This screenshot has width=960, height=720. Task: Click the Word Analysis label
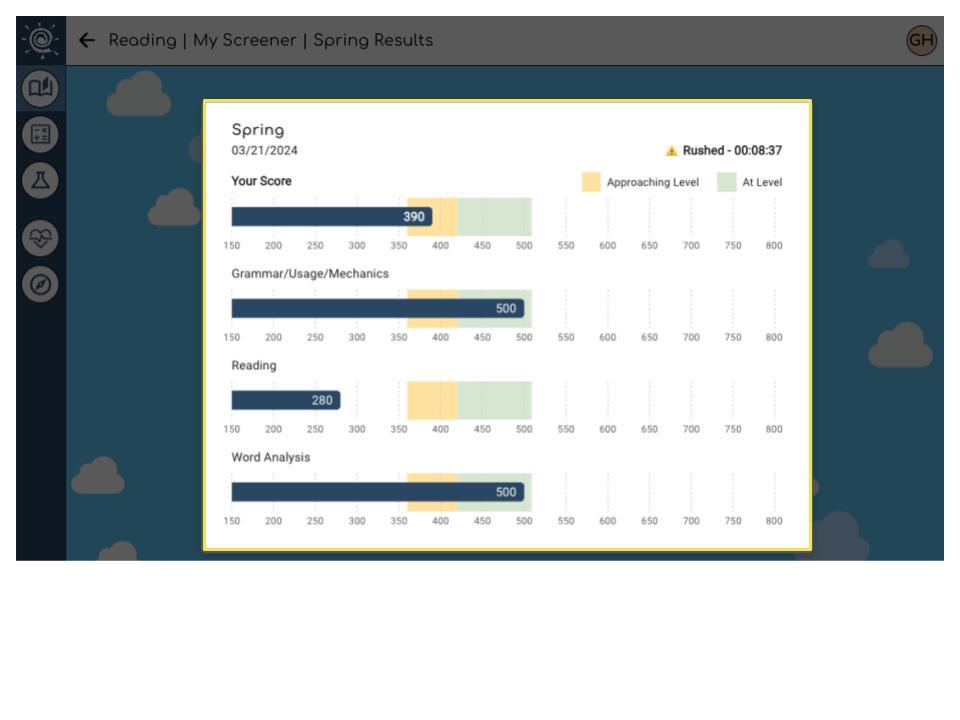click(x=271, y=457)
